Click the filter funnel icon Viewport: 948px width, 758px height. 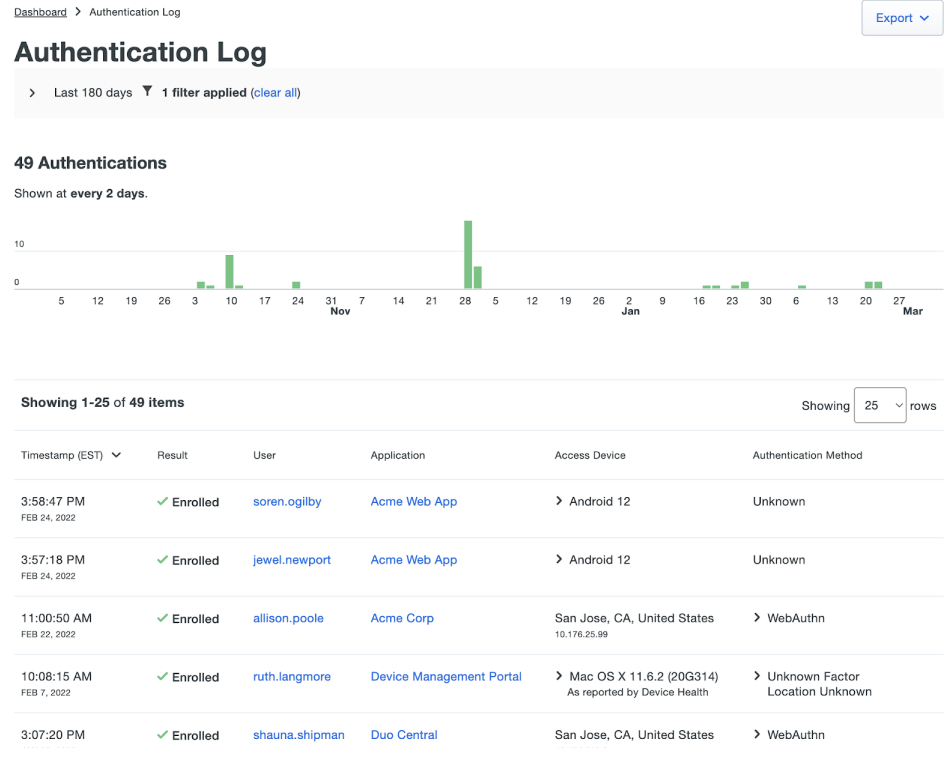146,92
